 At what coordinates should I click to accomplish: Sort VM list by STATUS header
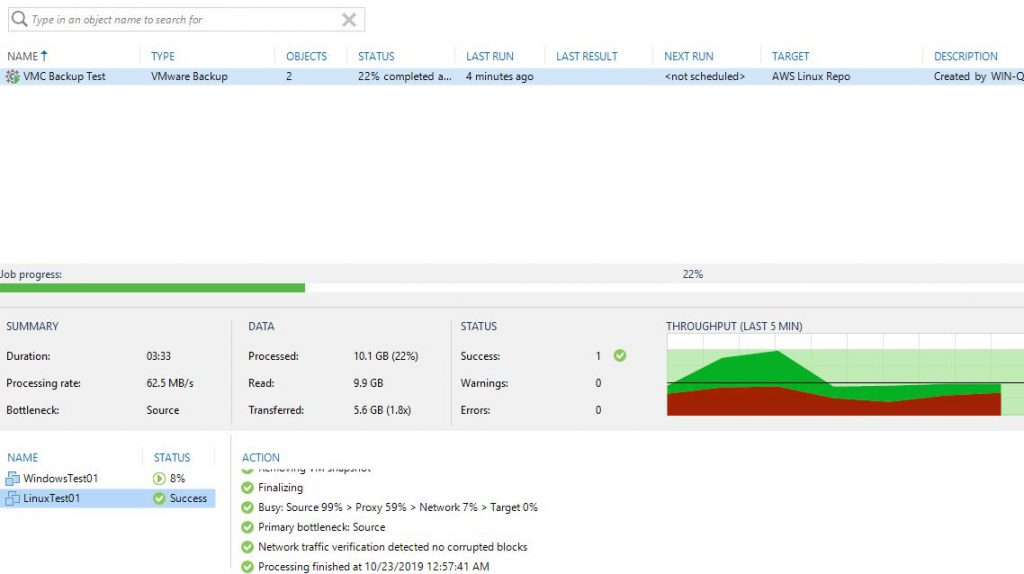tap(172, 458)
